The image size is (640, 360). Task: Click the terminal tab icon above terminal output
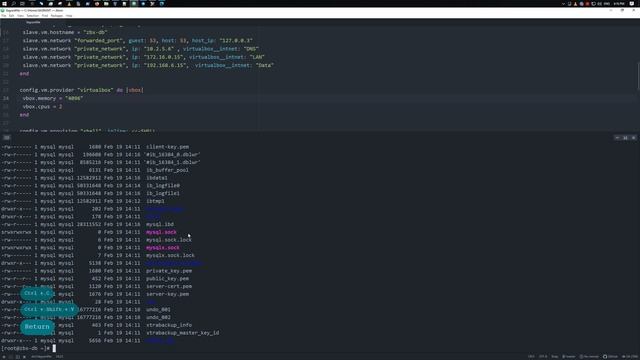[x=7, y=138]
